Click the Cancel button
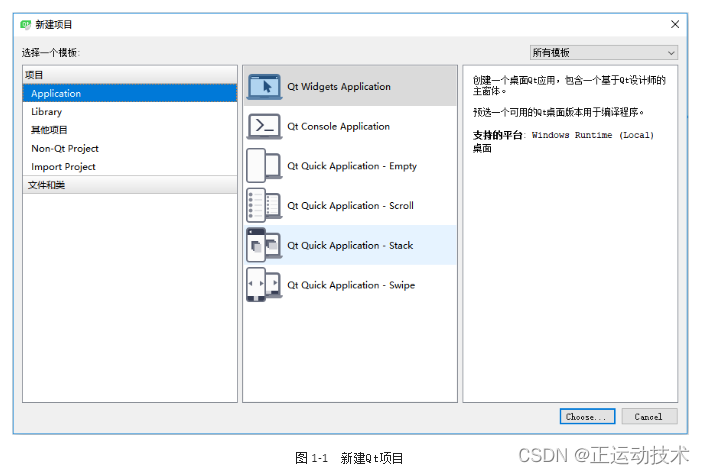705x474 pixels. pyautogui.click(x=649, y=416)
